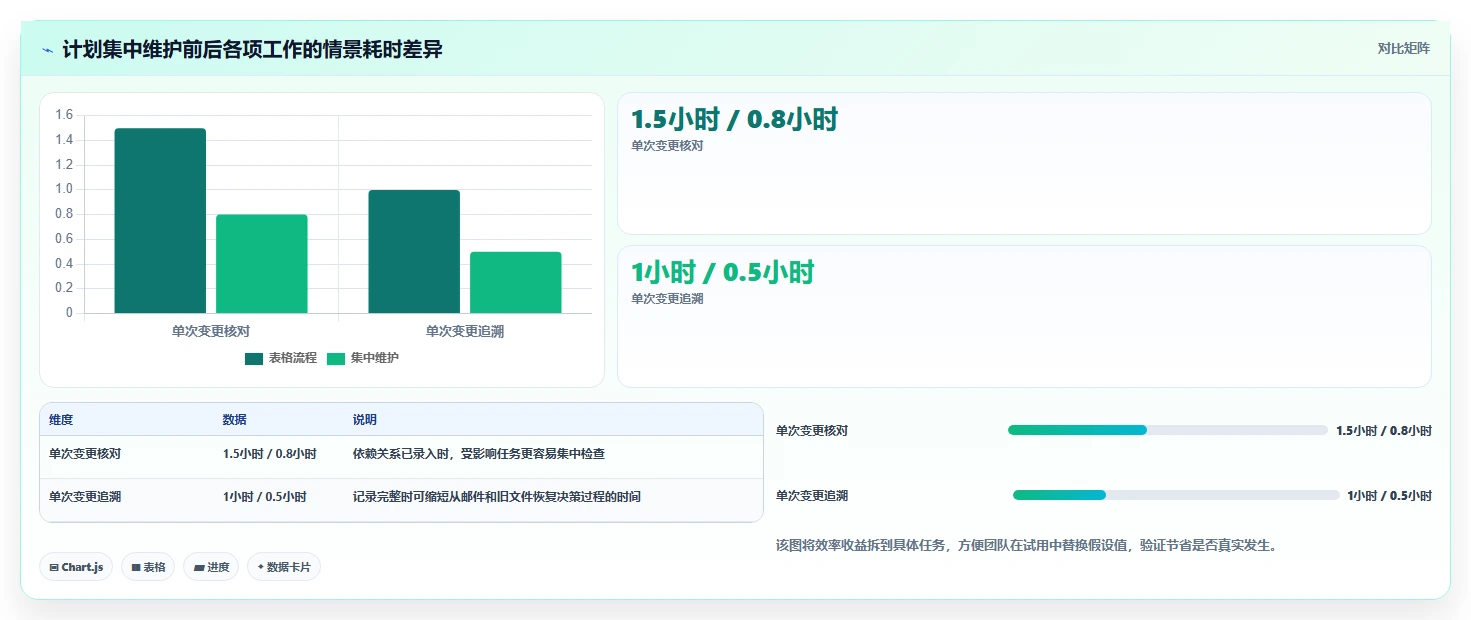The image size is (1471, 620).
Task: Toggle the 表格流程 legend swatch
Action: 254,358
